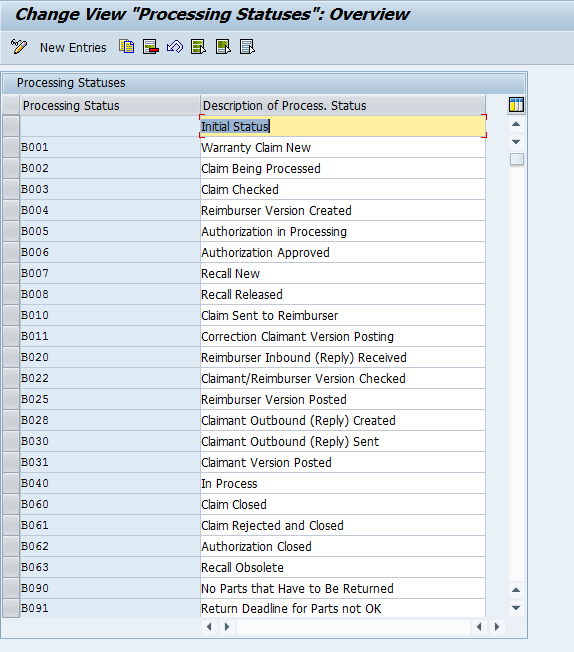
Task: Click the page down arrow under scrollbar top
Action: [x=516, y=142]
